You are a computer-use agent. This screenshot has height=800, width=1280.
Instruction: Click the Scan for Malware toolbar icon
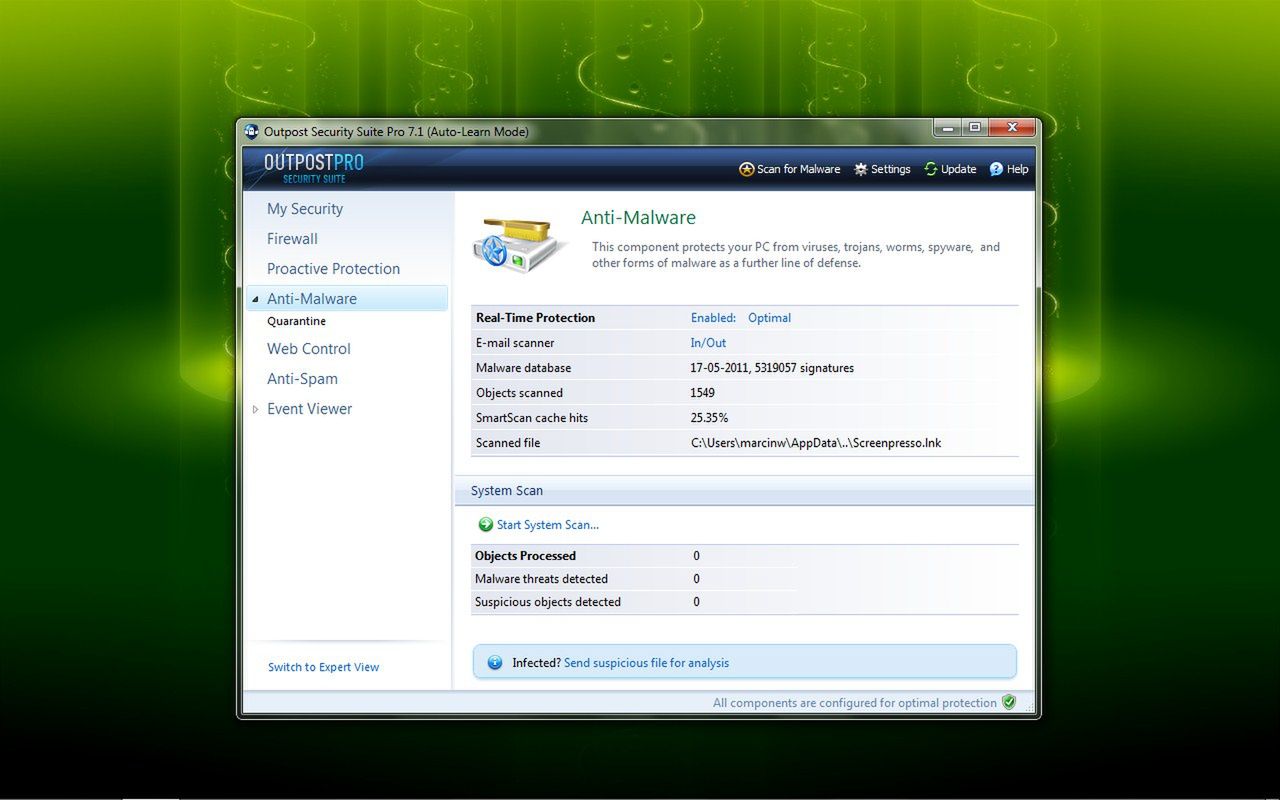pyautogui.click(x=746, y=169)
